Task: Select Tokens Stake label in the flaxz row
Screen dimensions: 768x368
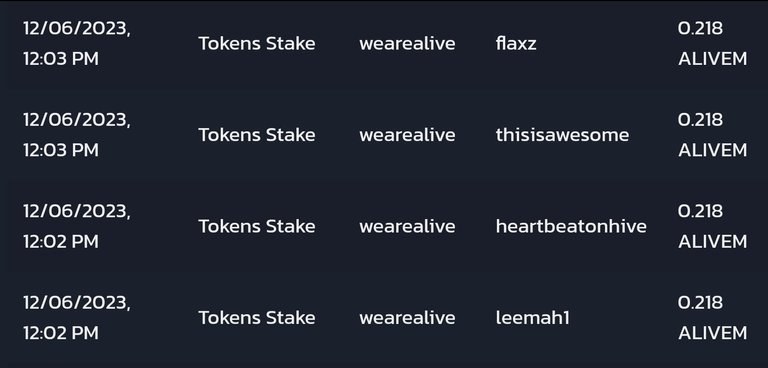Action: pos(257,44)
